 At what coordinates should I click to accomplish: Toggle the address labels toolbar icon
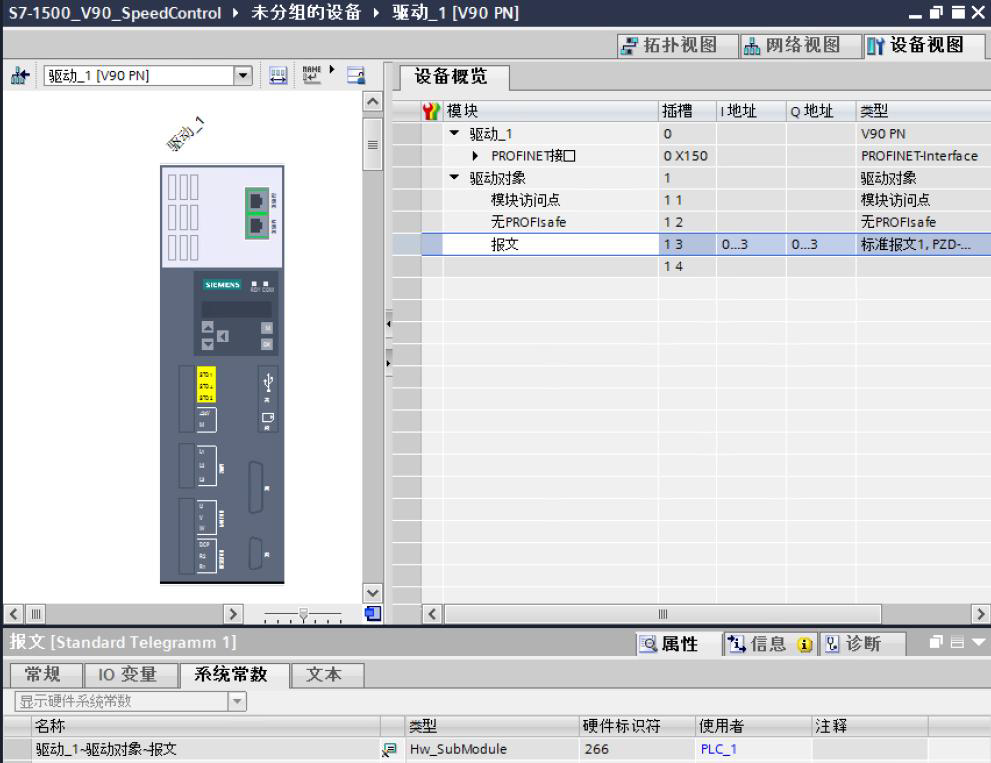[278, 76]
